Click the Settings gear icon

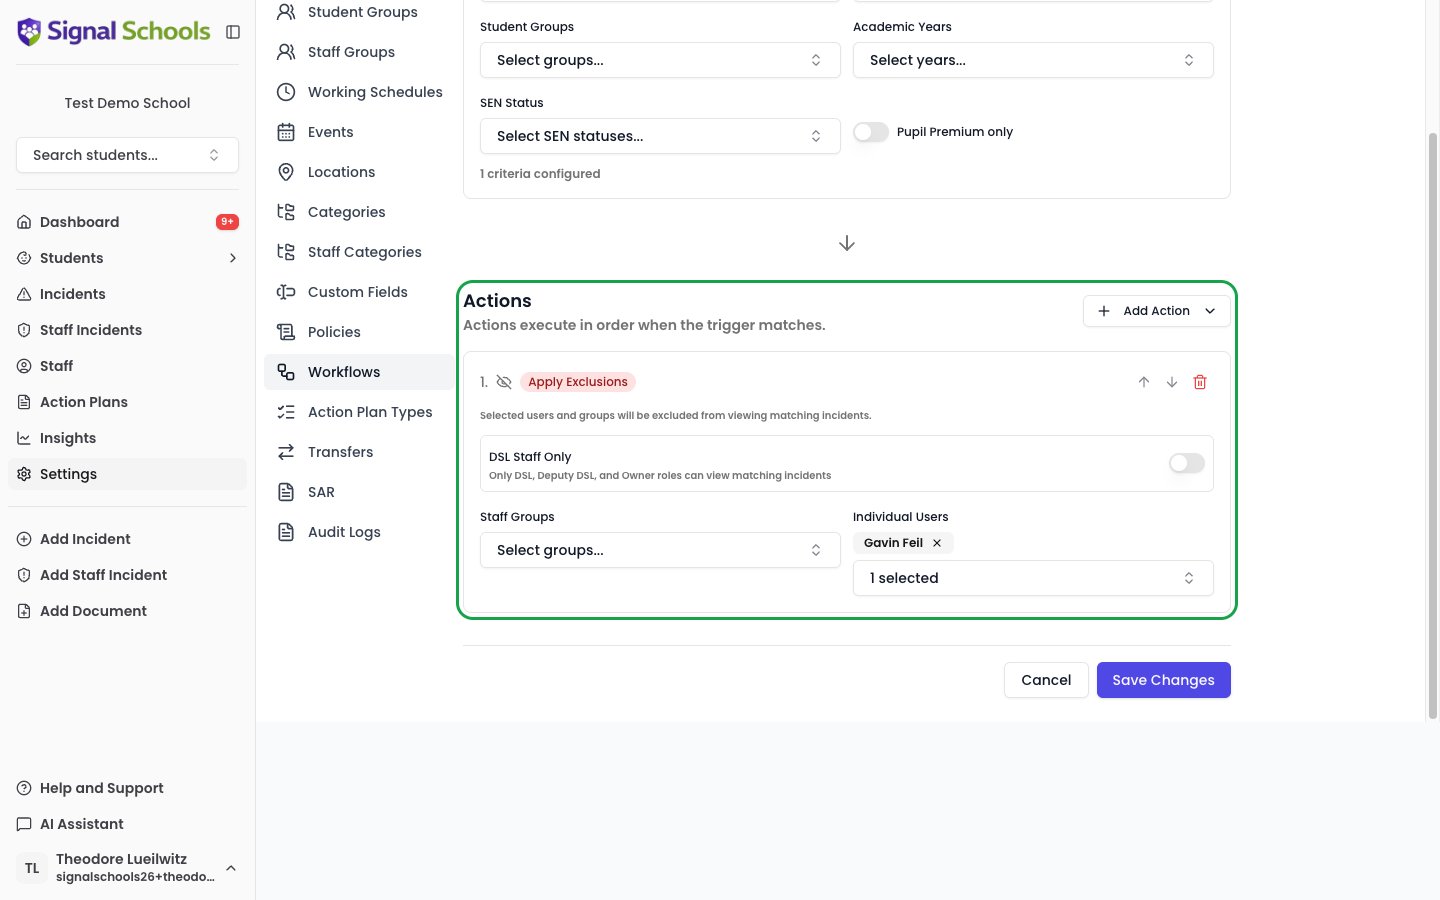[24, 474]
